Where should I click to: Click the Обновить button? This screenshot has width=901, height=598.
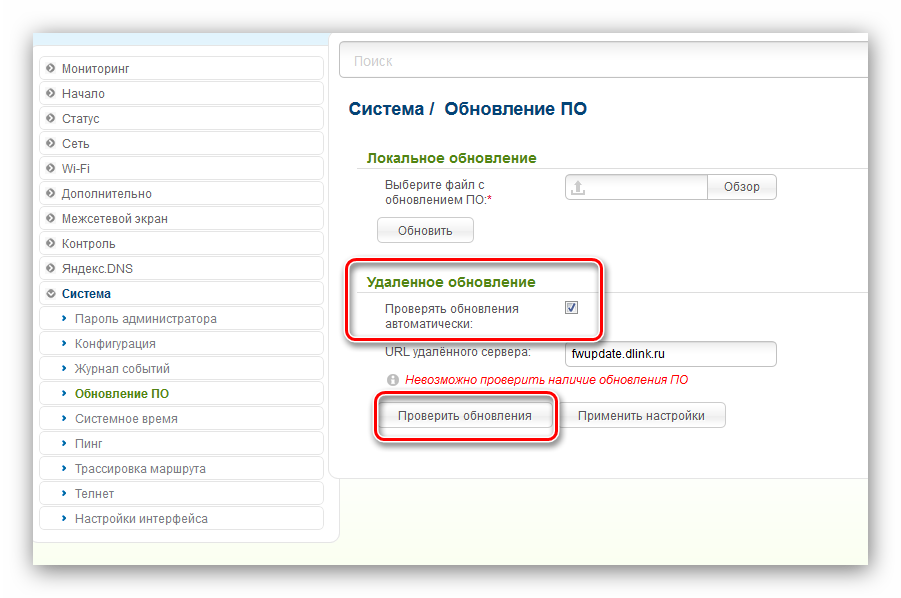tap(425, 230)
